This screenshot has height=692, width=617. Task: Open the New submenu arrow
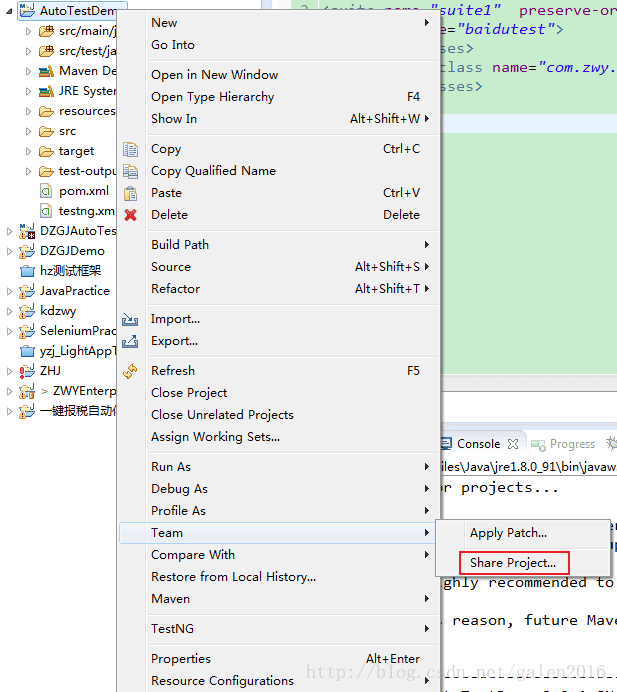tap(426, 23)
